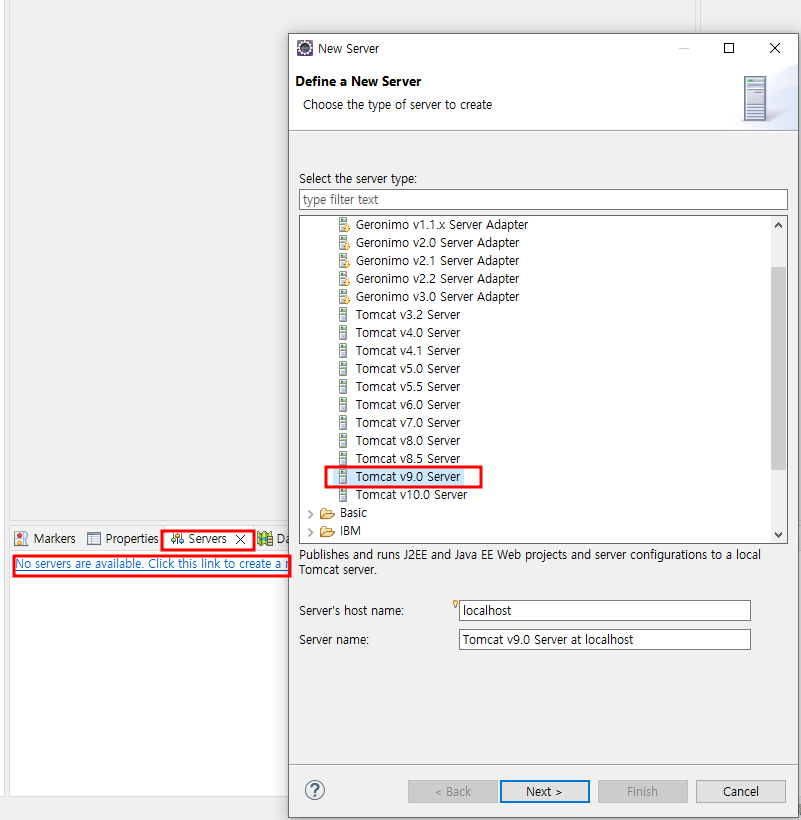This screenshot has width=801, height=820.
Task: Click the Eclipse icon in New Server title bar
Action: click(305, 48)
